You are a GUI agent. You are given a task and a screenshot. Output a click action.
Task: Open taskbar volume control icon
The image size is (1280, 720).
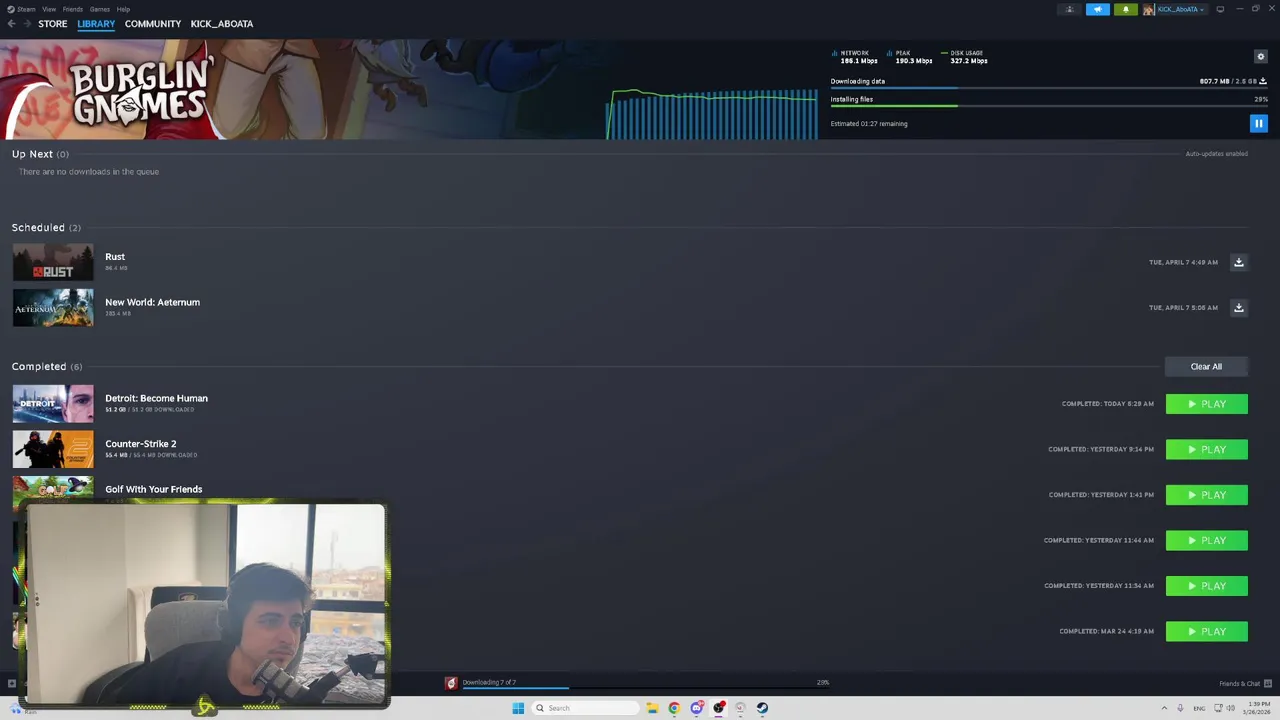[1230, 708]
